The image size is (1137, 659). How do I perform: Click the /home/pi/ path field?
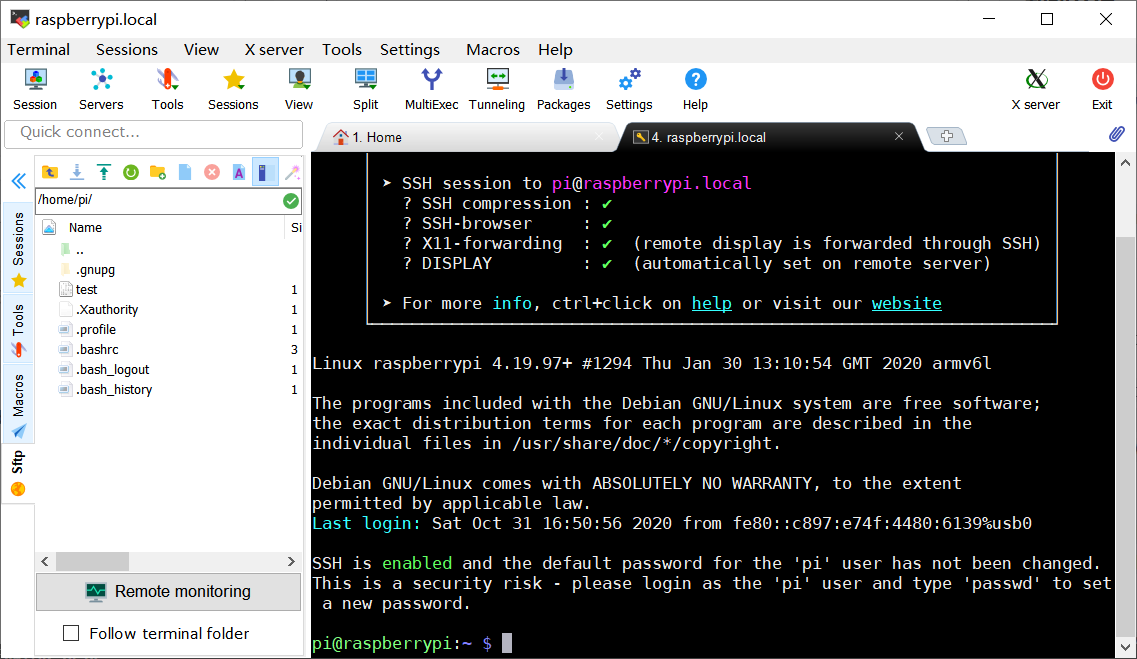[158, 200]
